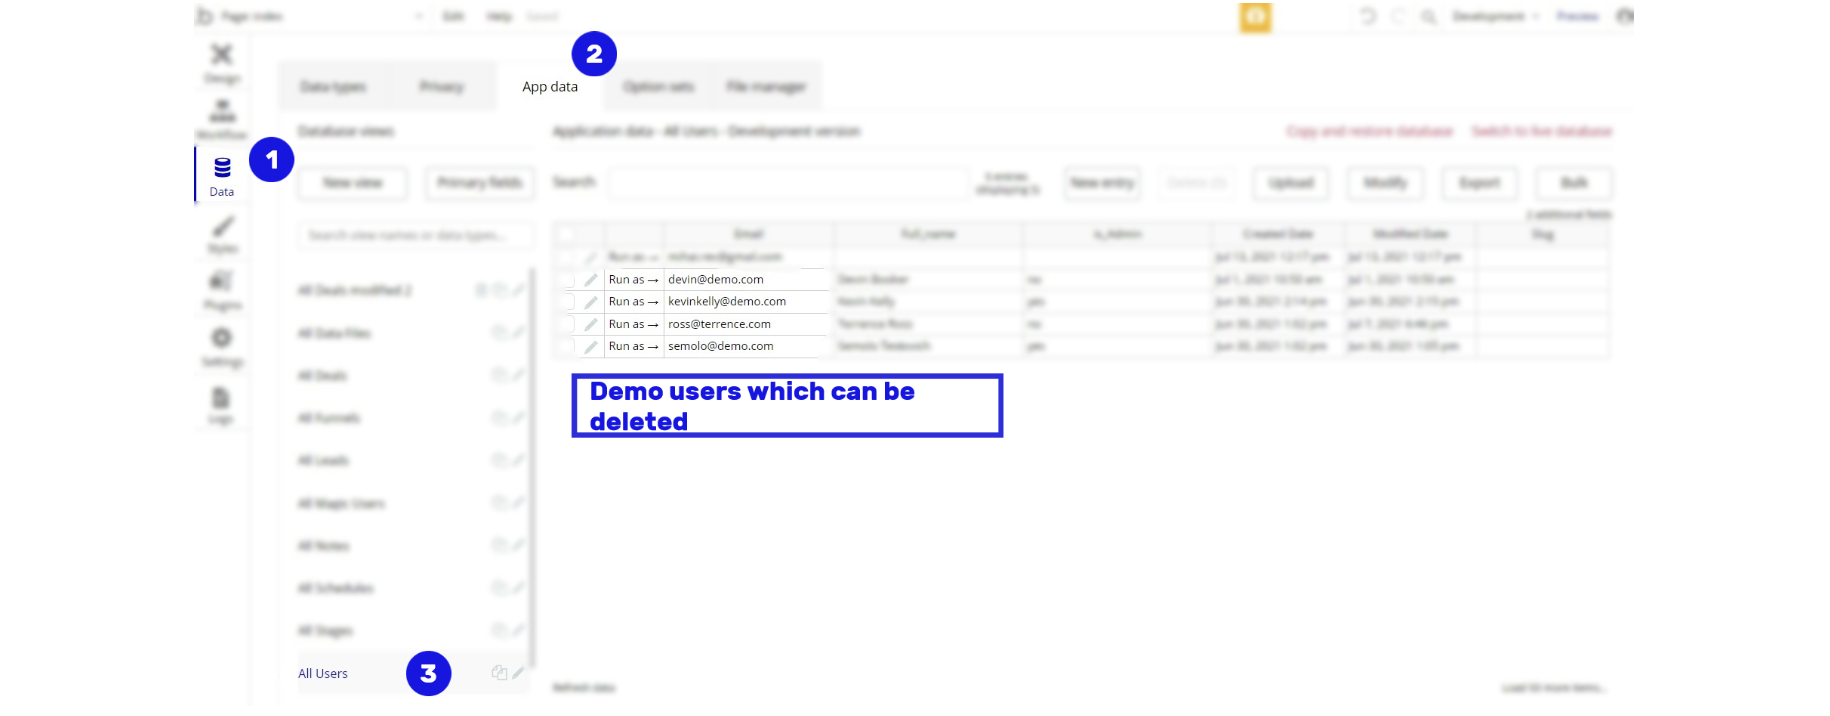Click the Search entries input field
This screenshot has height=716, width=1830.
(788, 183)
